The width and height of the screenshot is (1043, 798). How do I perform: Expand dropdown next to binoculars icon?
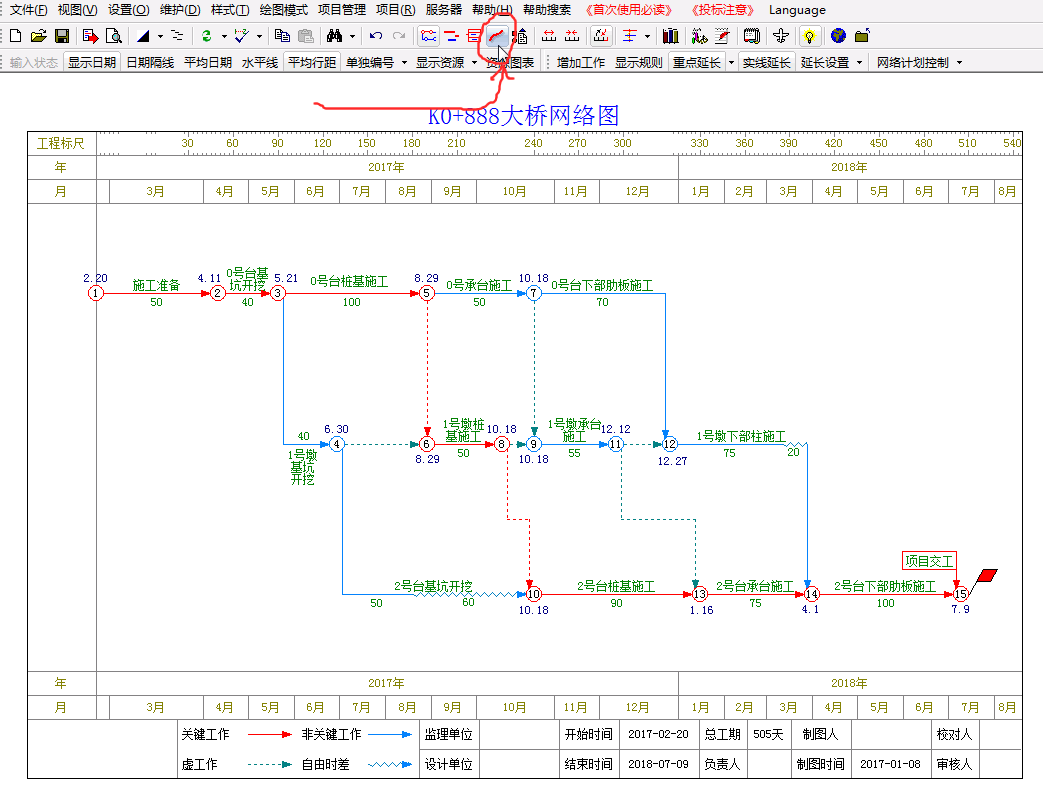[353, 36]
